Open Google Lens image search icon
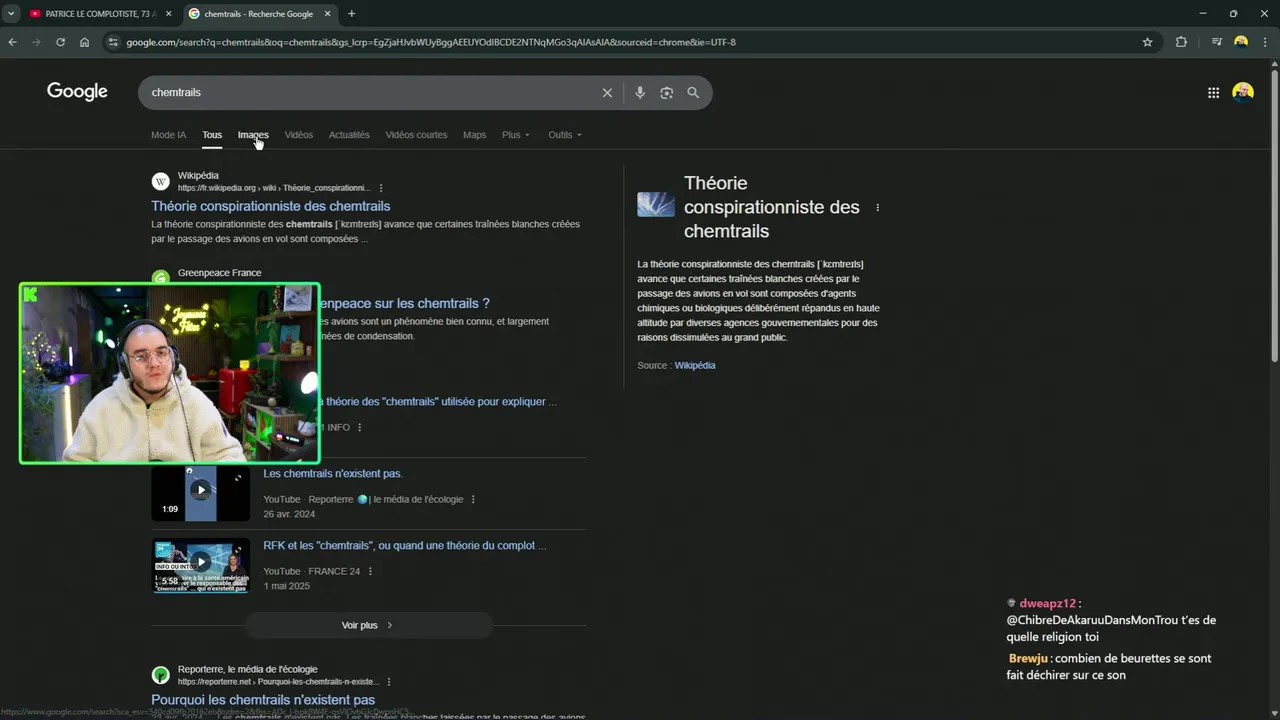Image resolution: width=1280 pixels, height=720 pixels. point(667,92)
